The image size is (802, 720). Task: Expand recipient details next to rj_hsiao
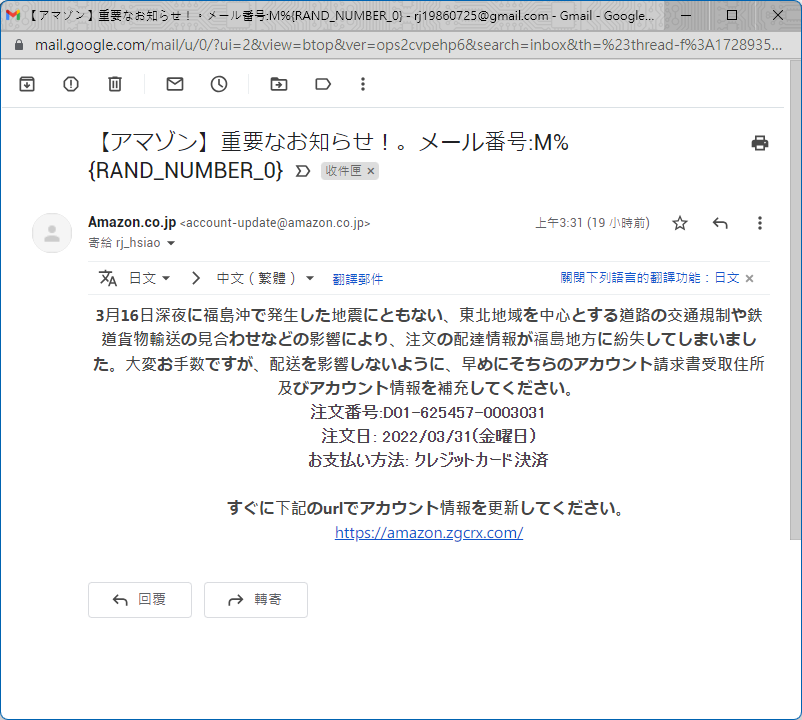point(171,243)
